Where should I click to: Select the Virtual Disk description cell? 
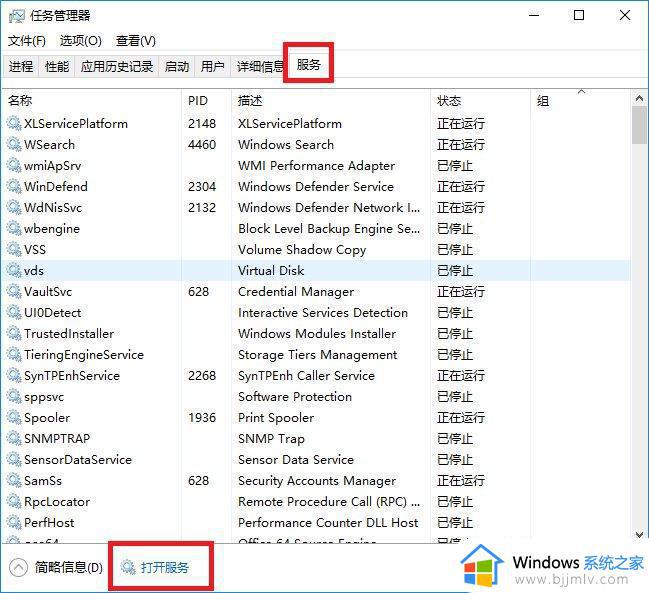click(271, 271)
